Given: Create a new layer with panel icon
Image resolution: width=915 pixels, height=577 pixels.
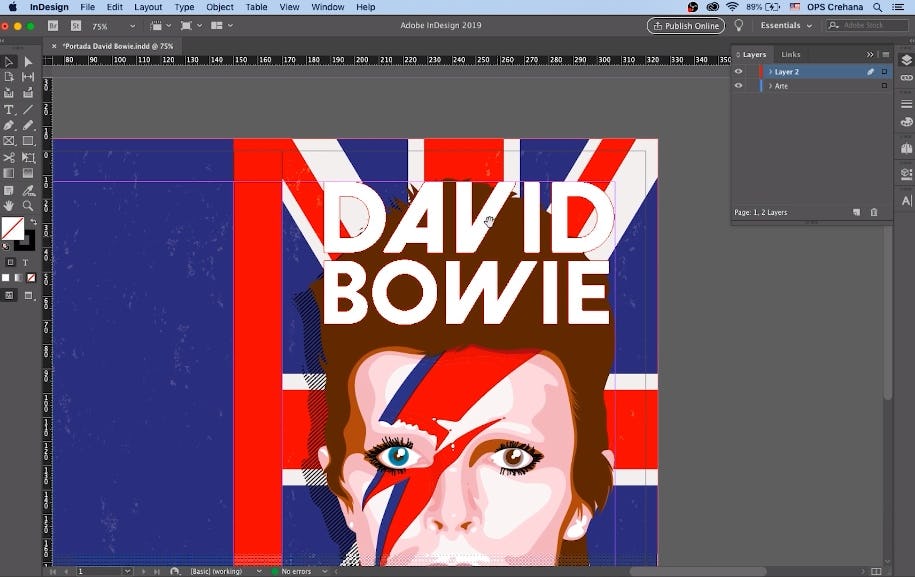Looking at the screenshot, I should [856, 212].
